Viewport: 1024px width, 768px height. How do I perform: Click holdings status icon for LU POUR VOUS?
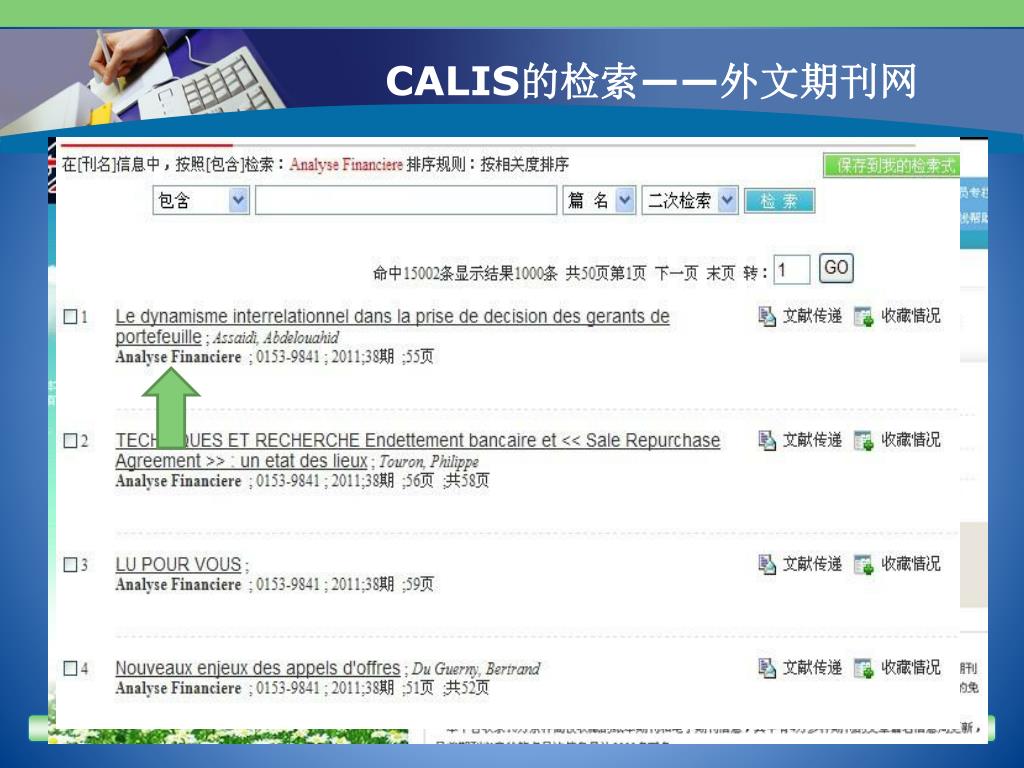click(863, 565)
